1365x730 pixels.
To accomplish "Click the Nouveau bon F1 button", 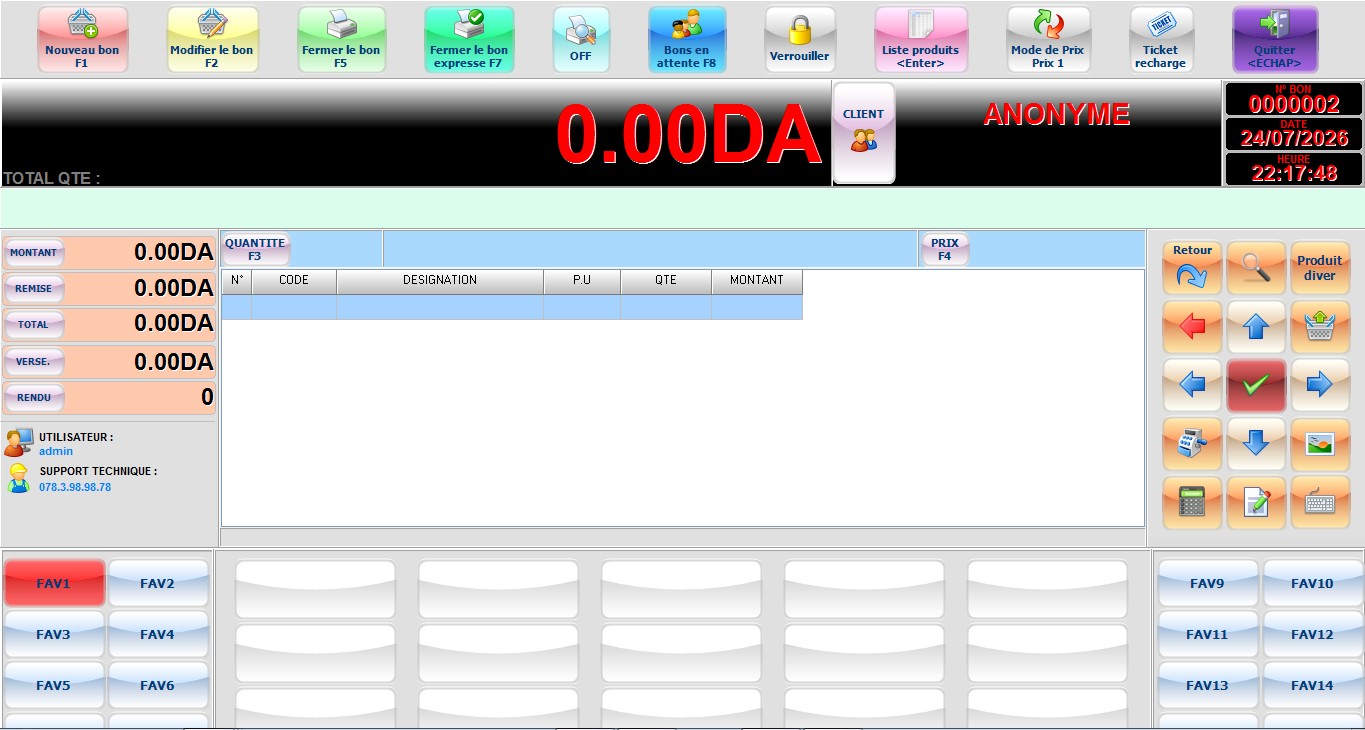I will click(82, 40).
